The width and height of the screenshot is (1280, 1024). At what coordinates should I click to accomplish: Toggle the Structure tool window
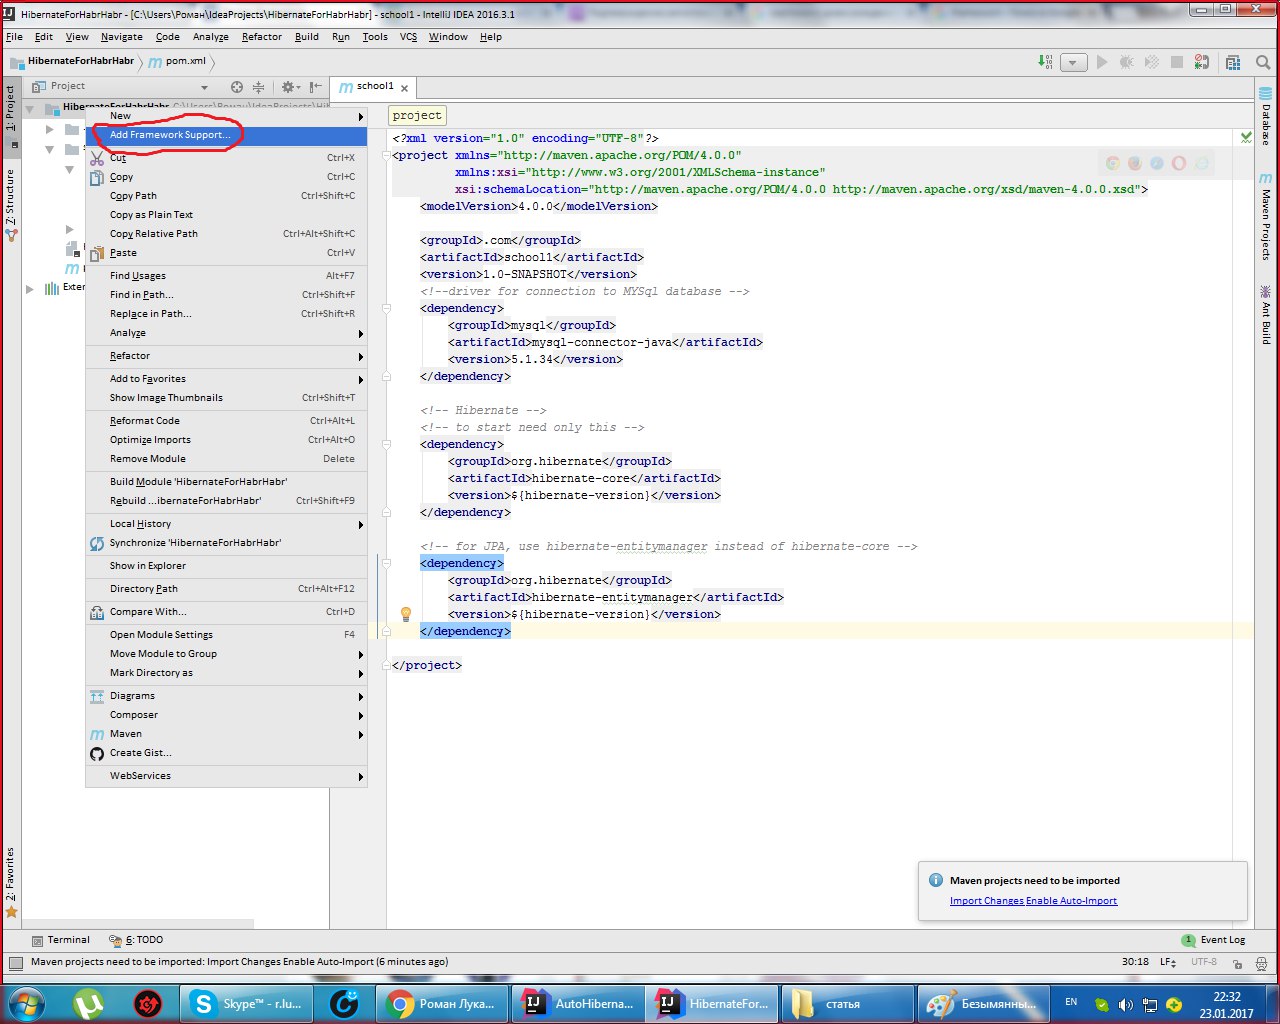click(11, 205)
